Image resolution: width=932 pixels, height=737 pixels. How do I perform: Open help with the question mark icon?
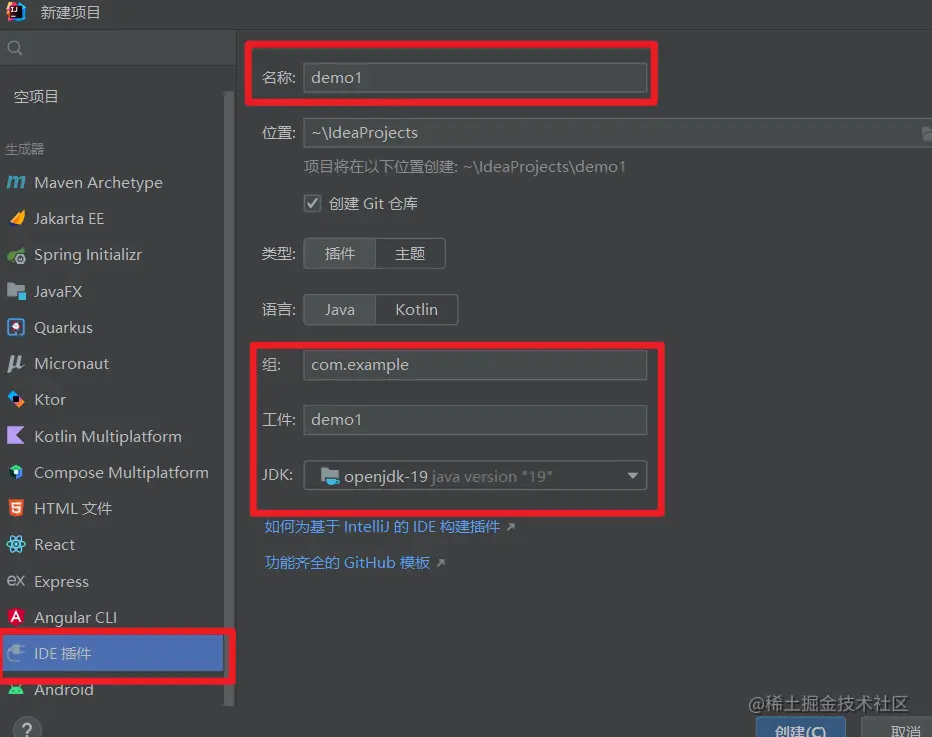[27, 727]
